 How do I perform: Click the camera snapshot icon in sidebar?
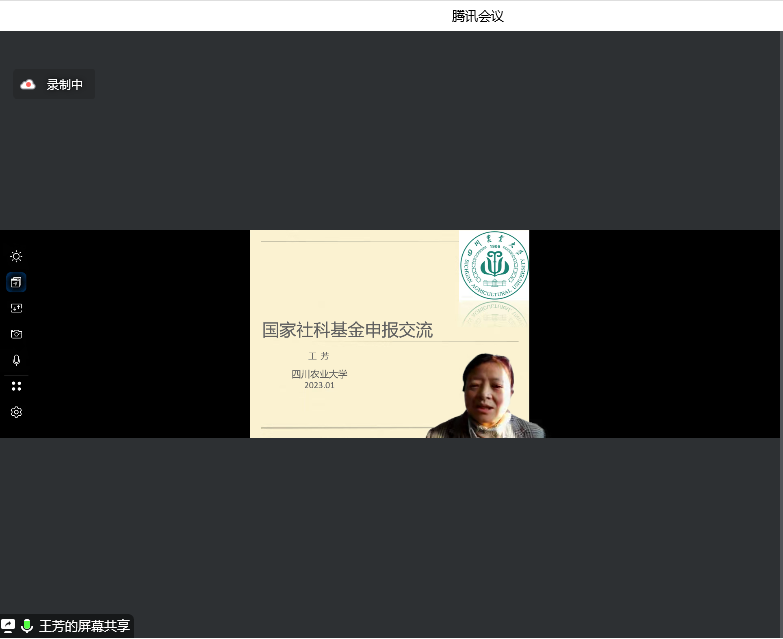16,334
